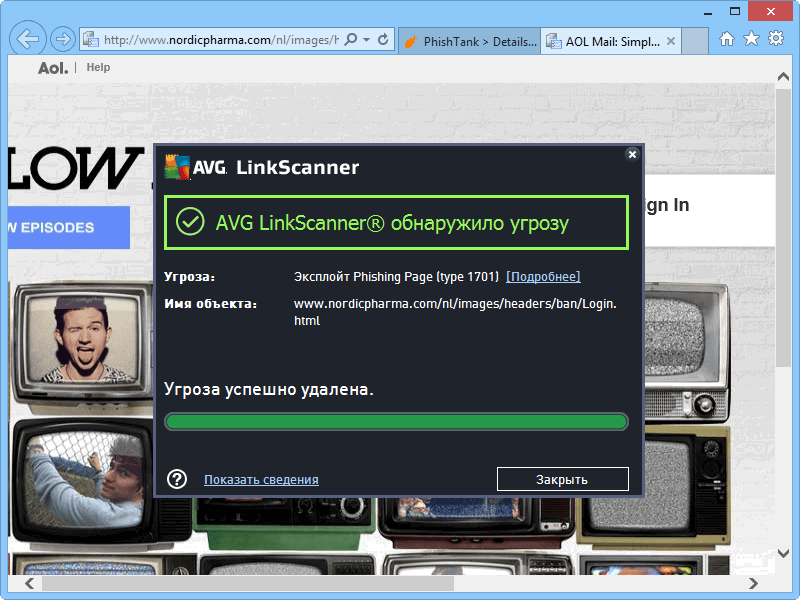The height and width of the screenshot is (600, 800).
Task: Open Favorites with the star icon
Action: 752,38
